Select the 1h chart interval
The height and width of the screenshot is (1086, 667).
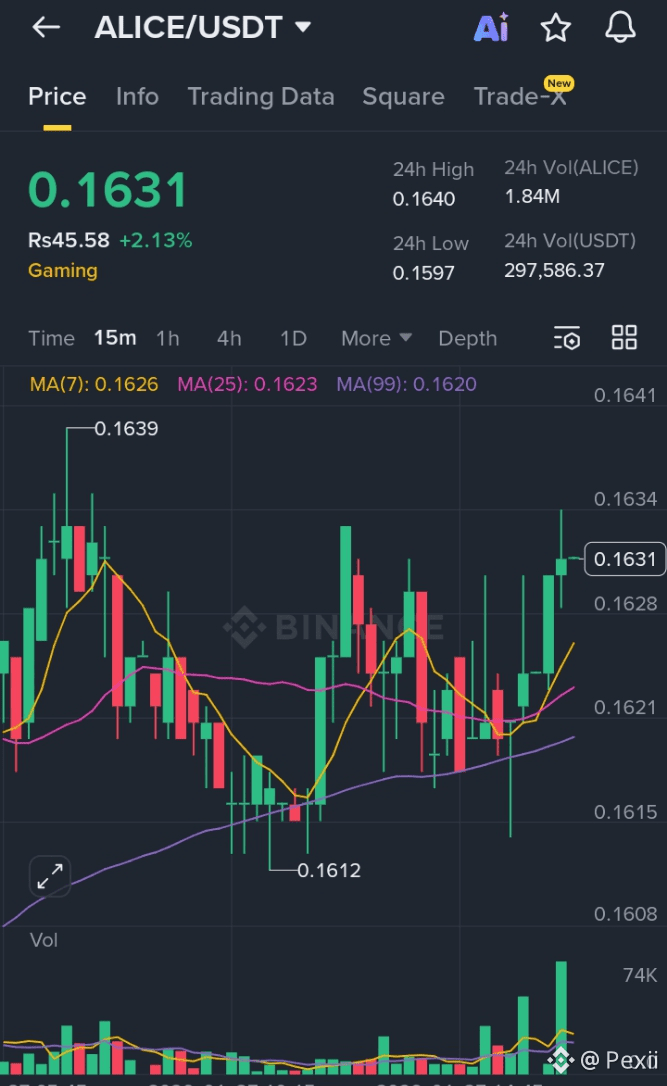pyautogui.click(x=168, y=338)
